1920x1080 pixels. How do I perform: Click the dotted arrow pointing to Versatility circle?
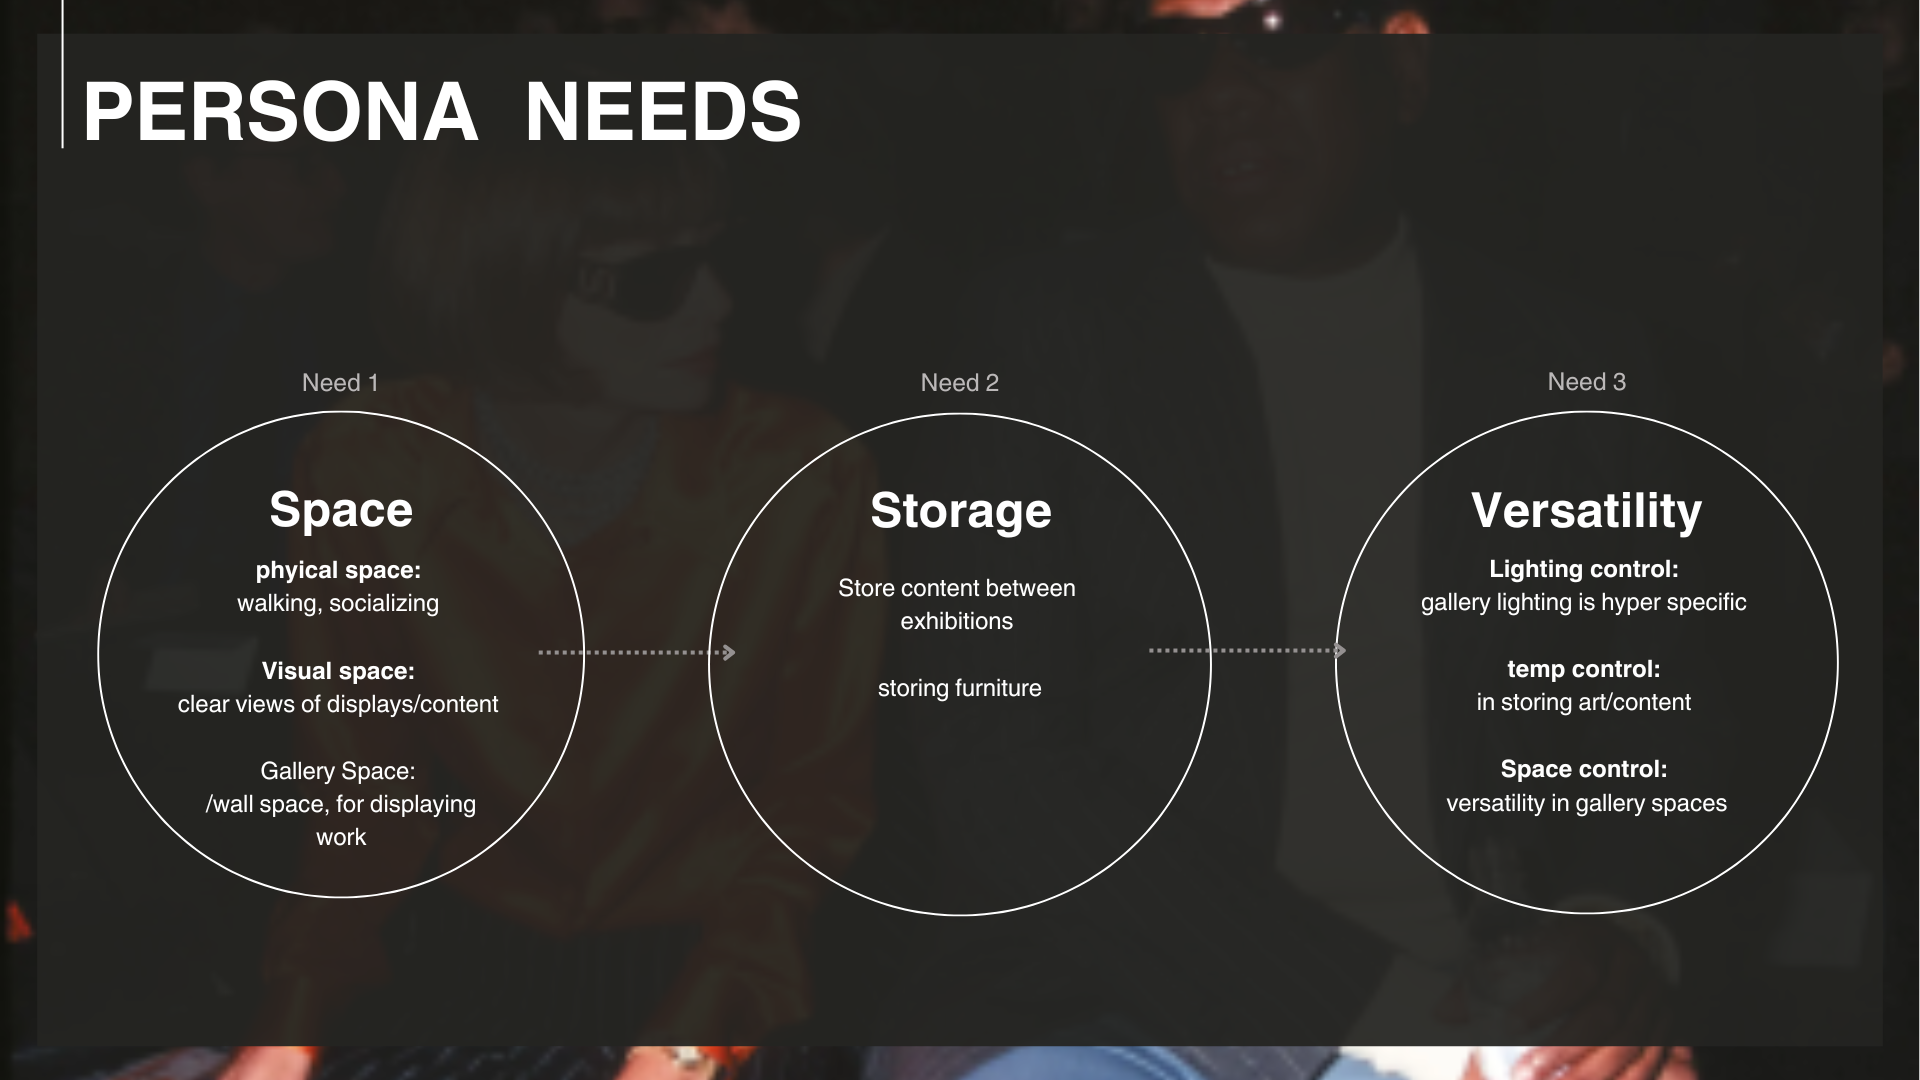(1247, 651)
